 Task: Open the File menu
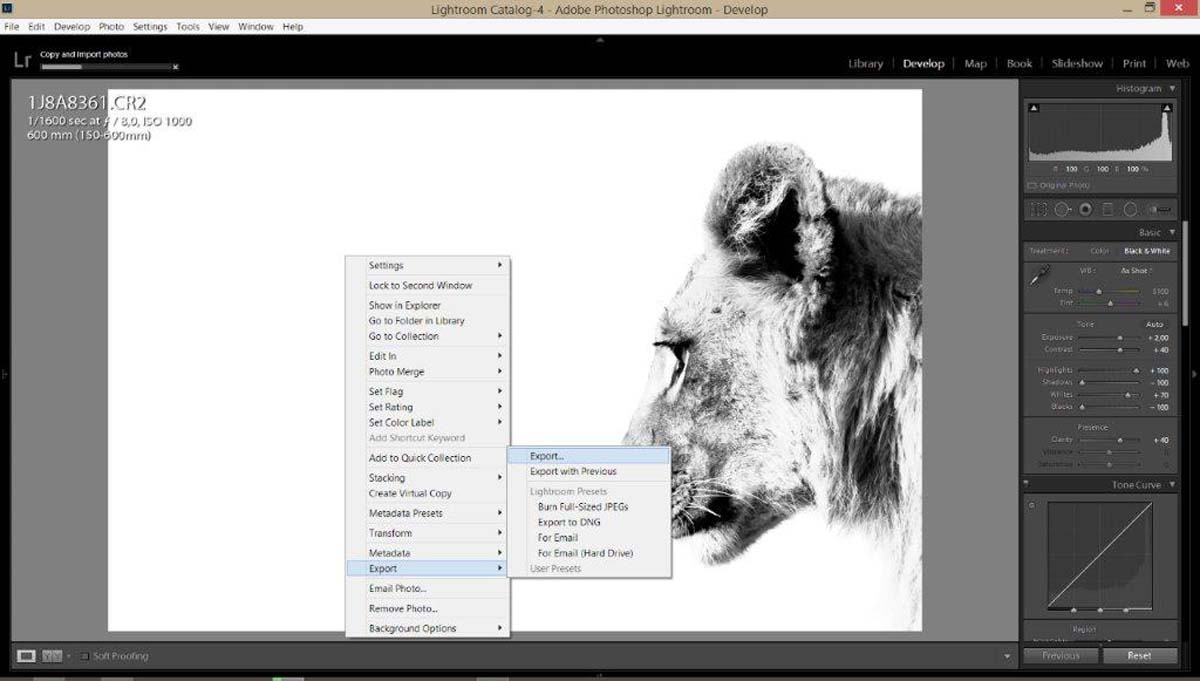click(x=12, y=26)
